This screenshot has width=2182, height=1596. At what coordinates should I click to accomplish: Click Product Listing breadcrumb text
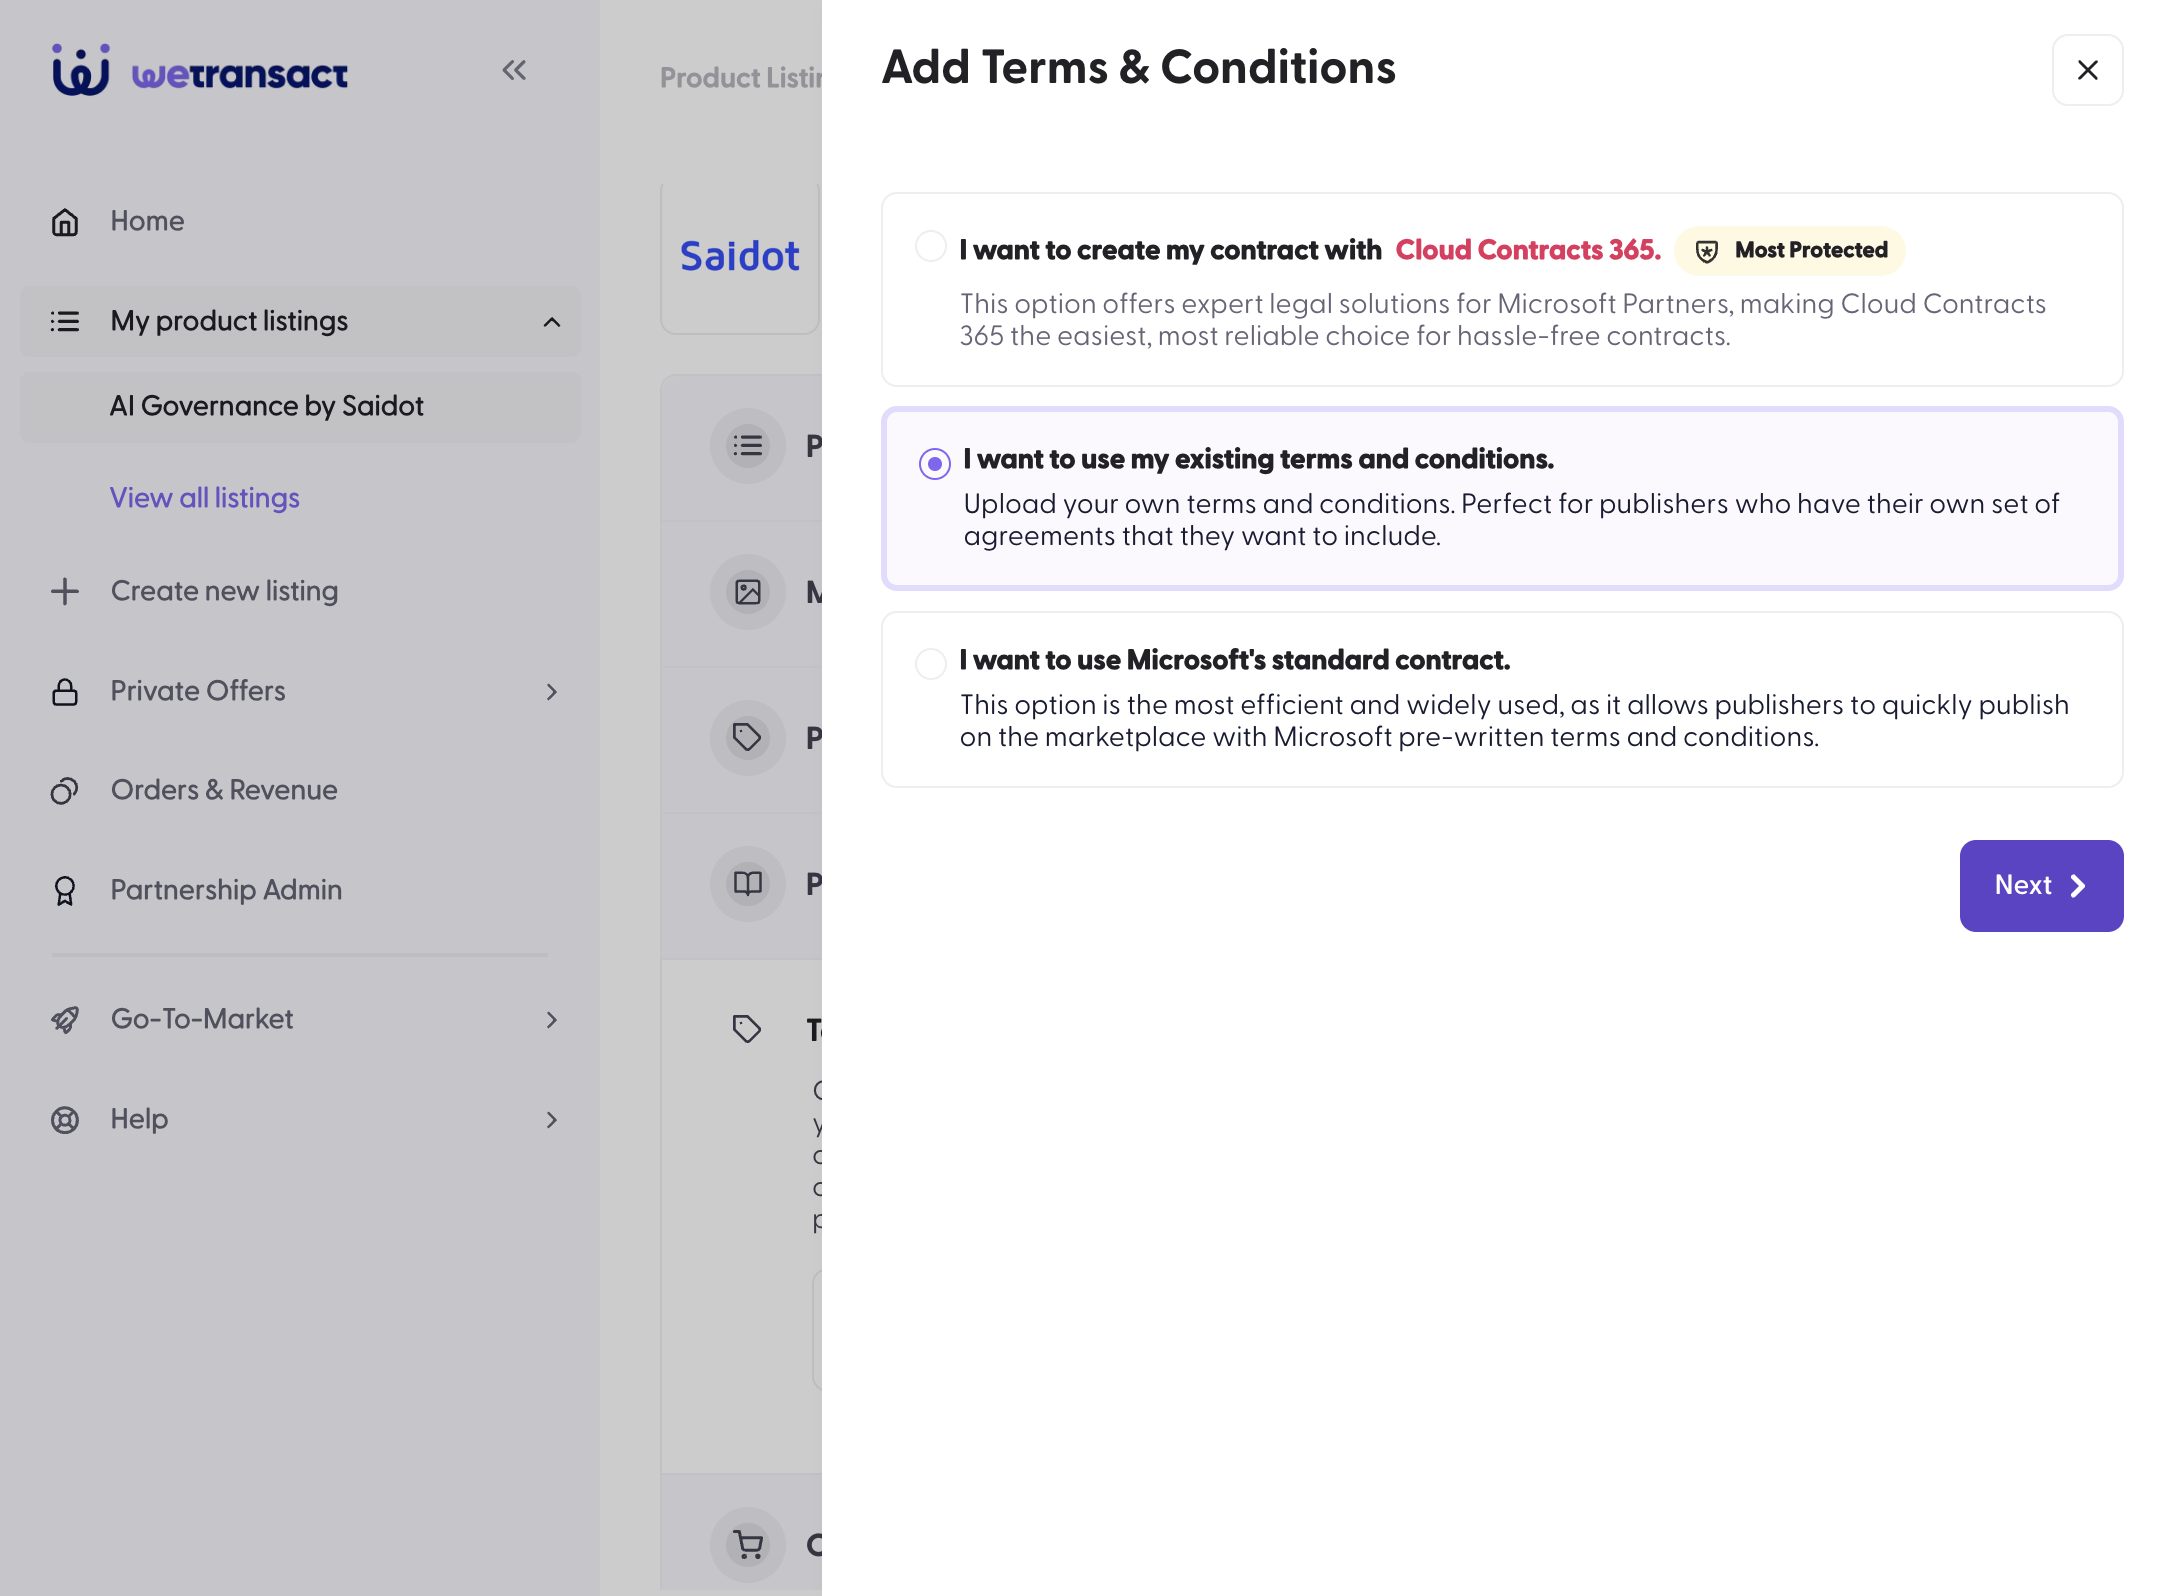coord(740,78)
